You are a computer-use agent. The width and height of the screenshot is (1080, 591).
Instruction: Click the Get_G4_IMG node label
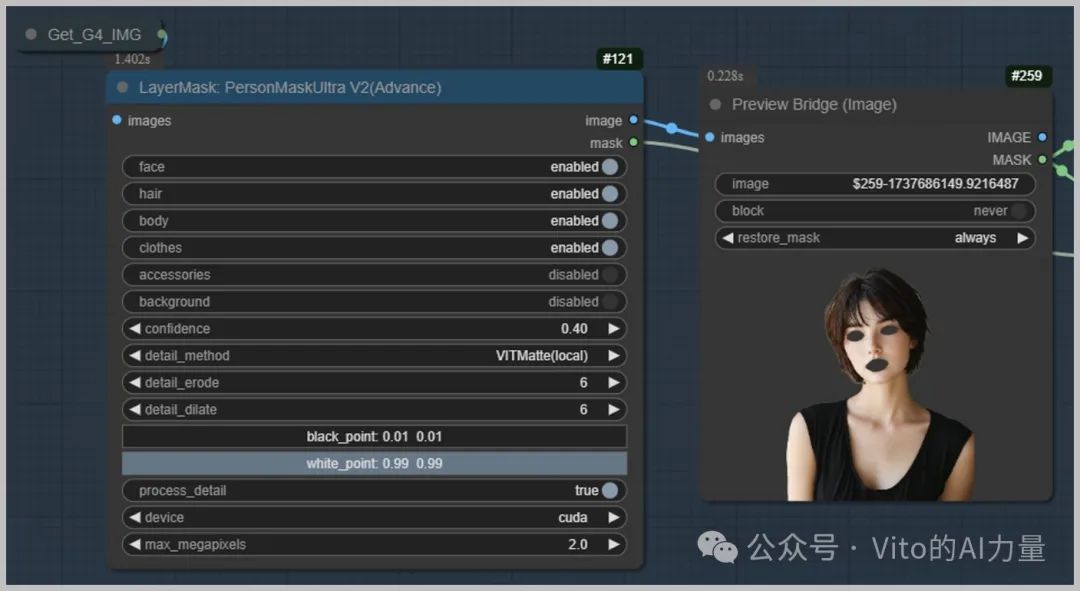point(94,34)
